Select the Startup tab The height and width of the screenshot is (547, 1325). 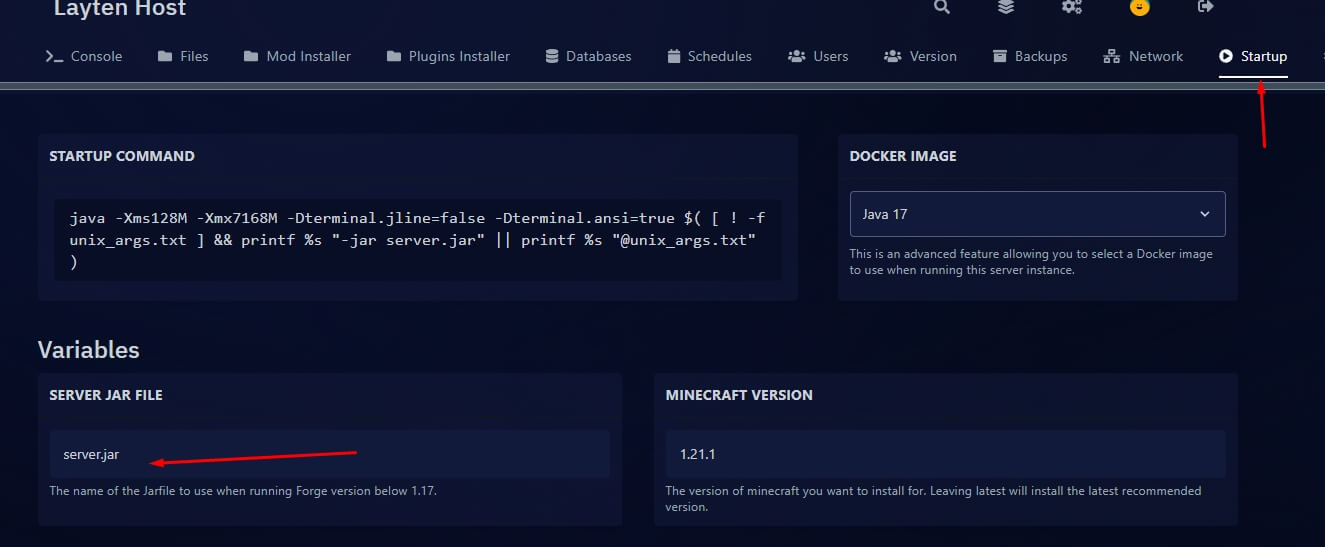[1253, 56]
